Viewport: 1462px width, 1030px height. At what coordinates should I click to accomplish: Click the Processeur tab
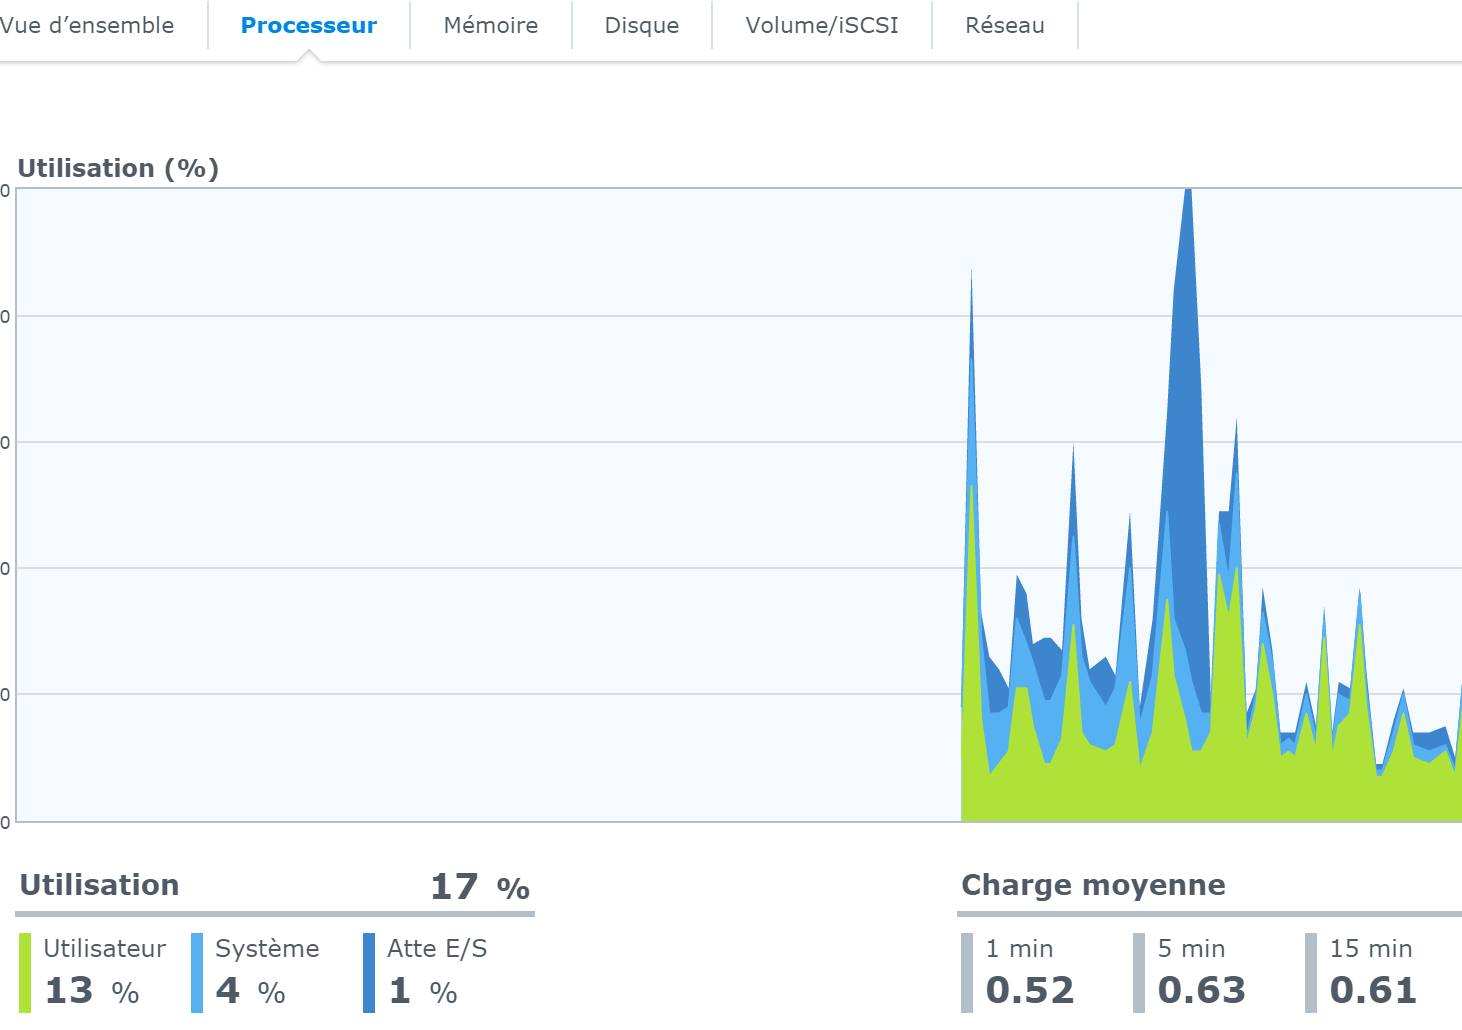click(x=309, y=25)
